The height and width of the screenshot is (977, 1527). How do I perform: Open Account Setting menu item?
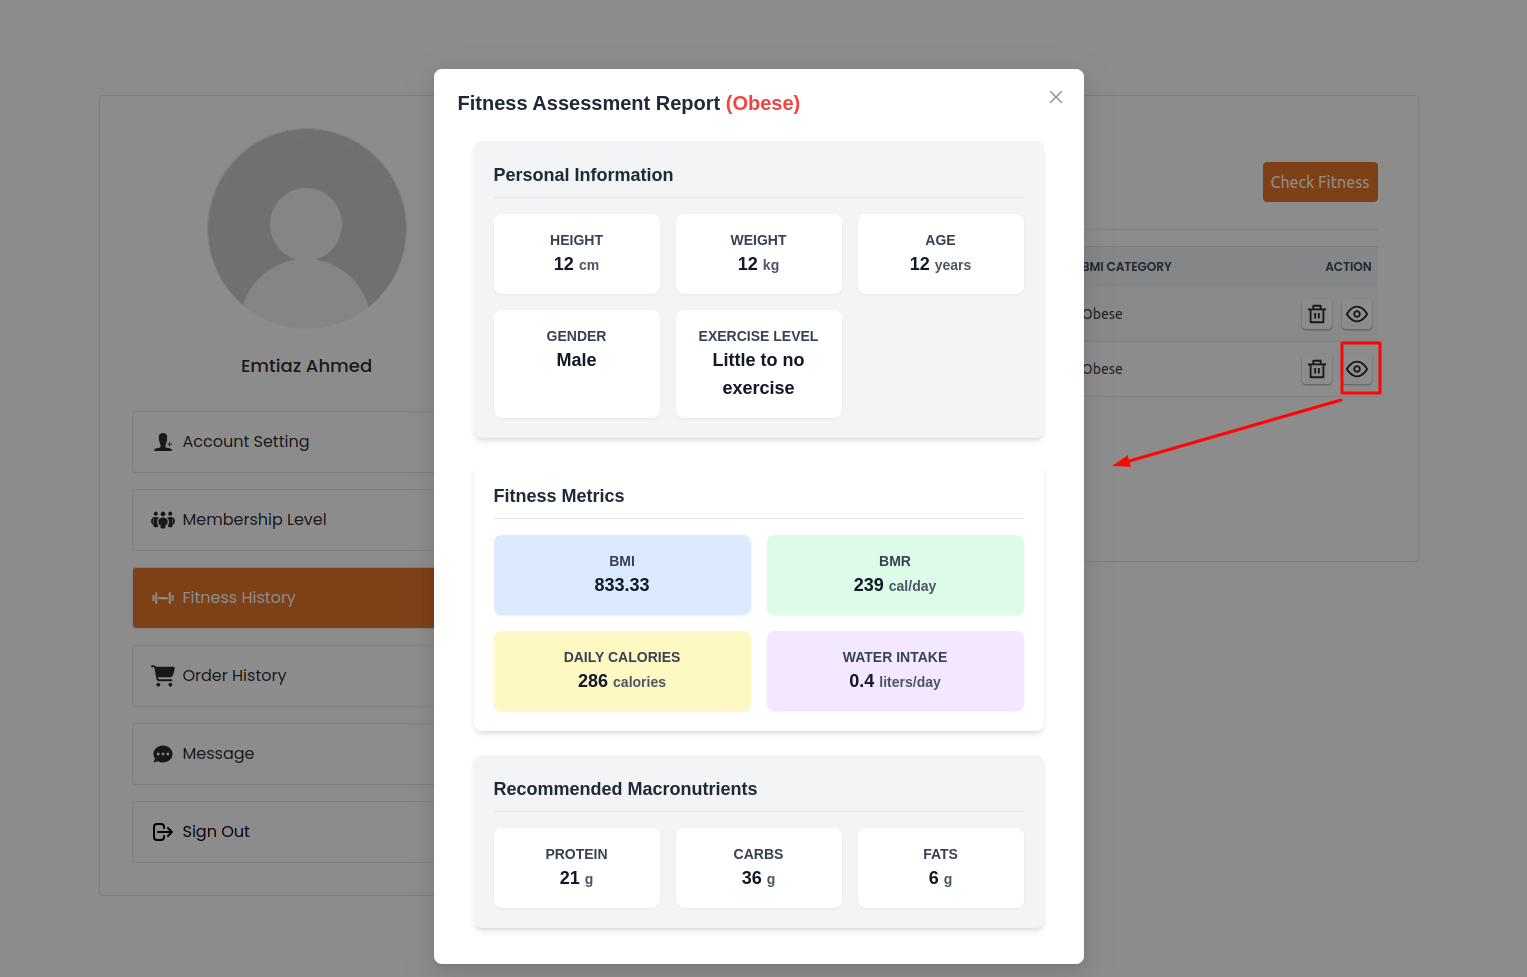click(x=246, y=442)
